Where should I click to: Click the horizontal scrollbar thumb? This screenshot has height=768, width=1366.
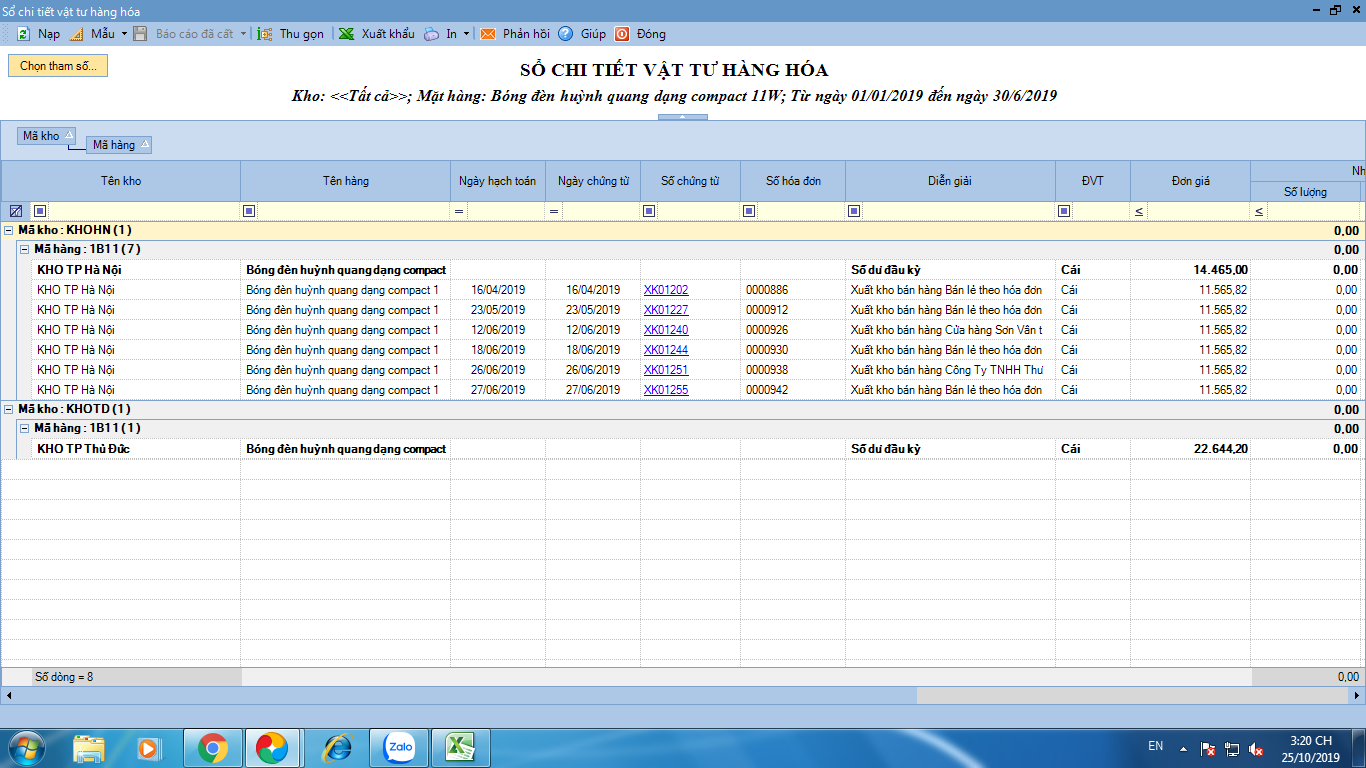(466, 695)
